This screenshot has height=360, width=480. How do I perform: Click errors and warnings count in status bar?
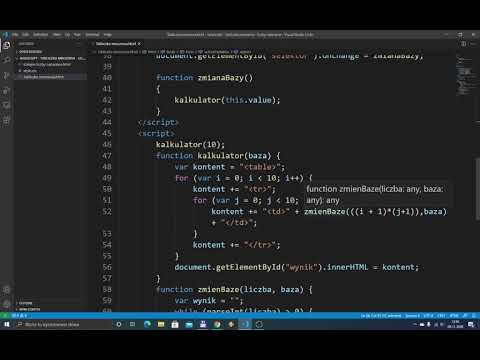tap(19, 315)
